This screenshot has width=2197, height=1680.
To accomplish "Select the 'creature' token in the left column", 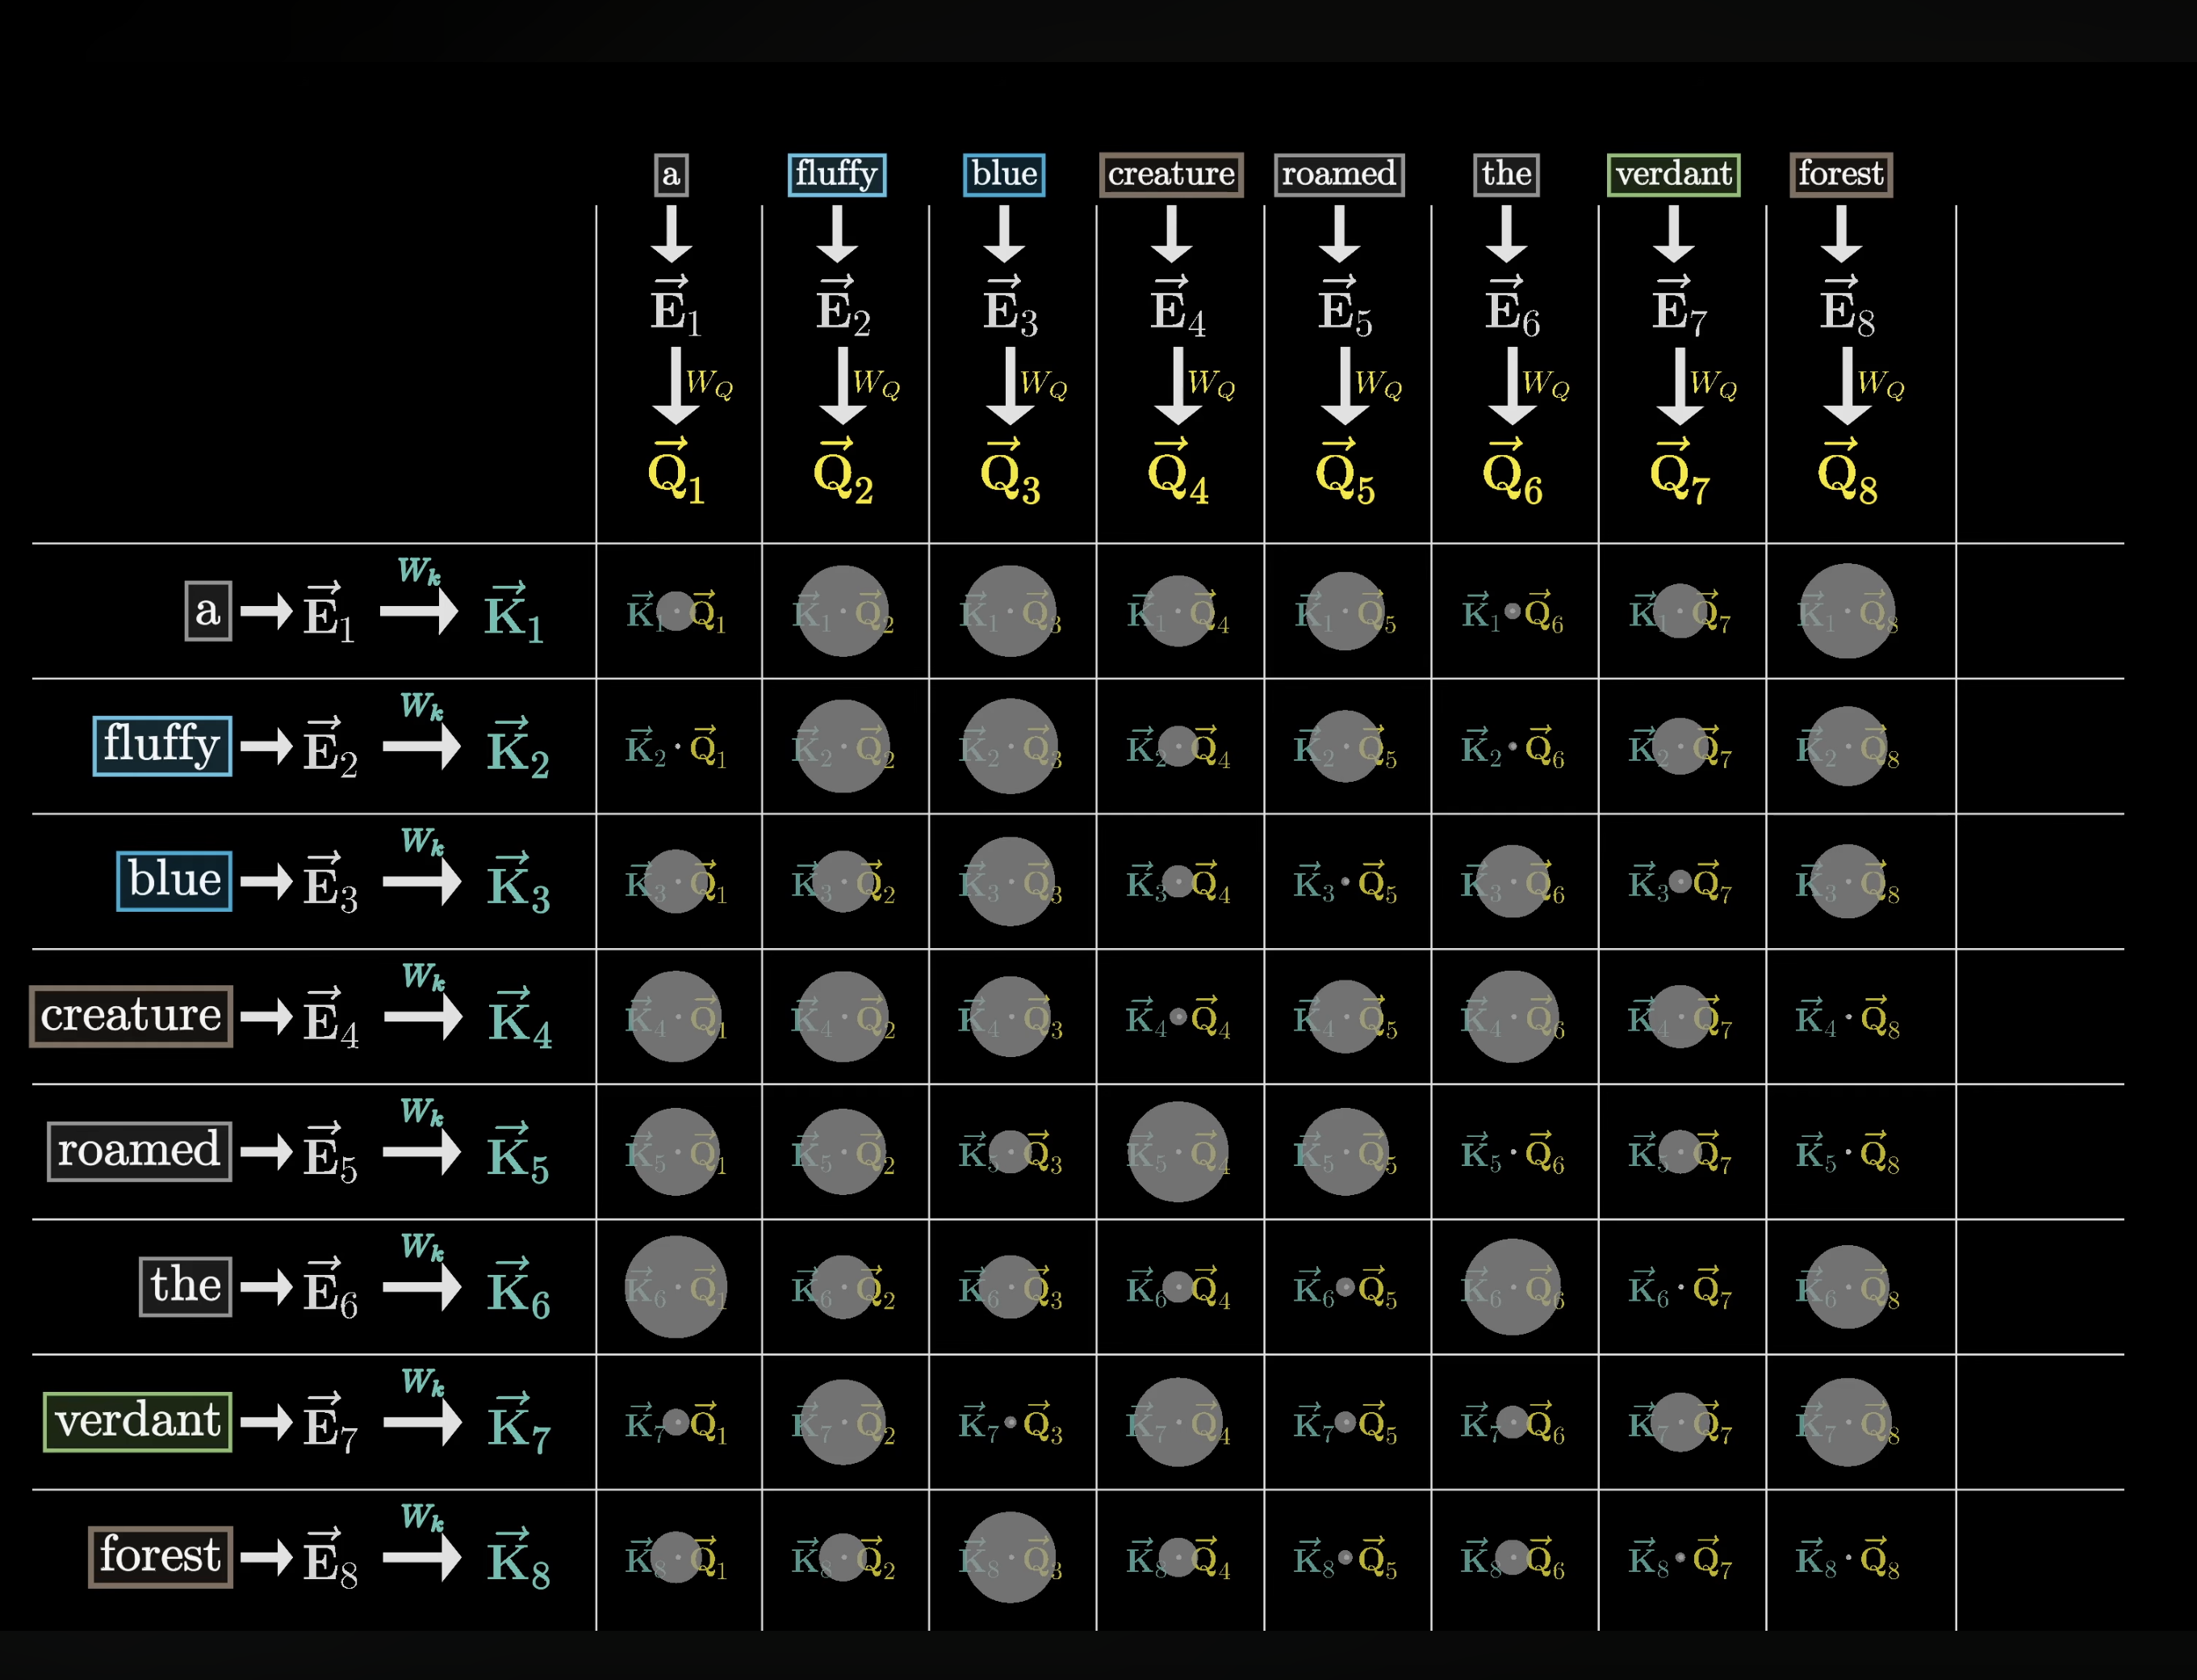I will pos(131,1016).
